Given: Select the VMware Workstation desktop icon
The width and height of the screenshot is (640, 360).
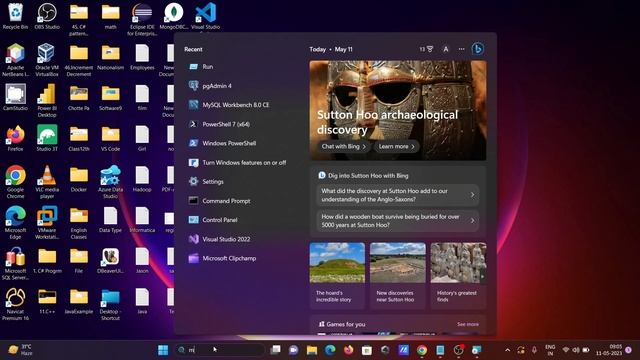Looking at the screenshot, I should click(x=47, y=222).
